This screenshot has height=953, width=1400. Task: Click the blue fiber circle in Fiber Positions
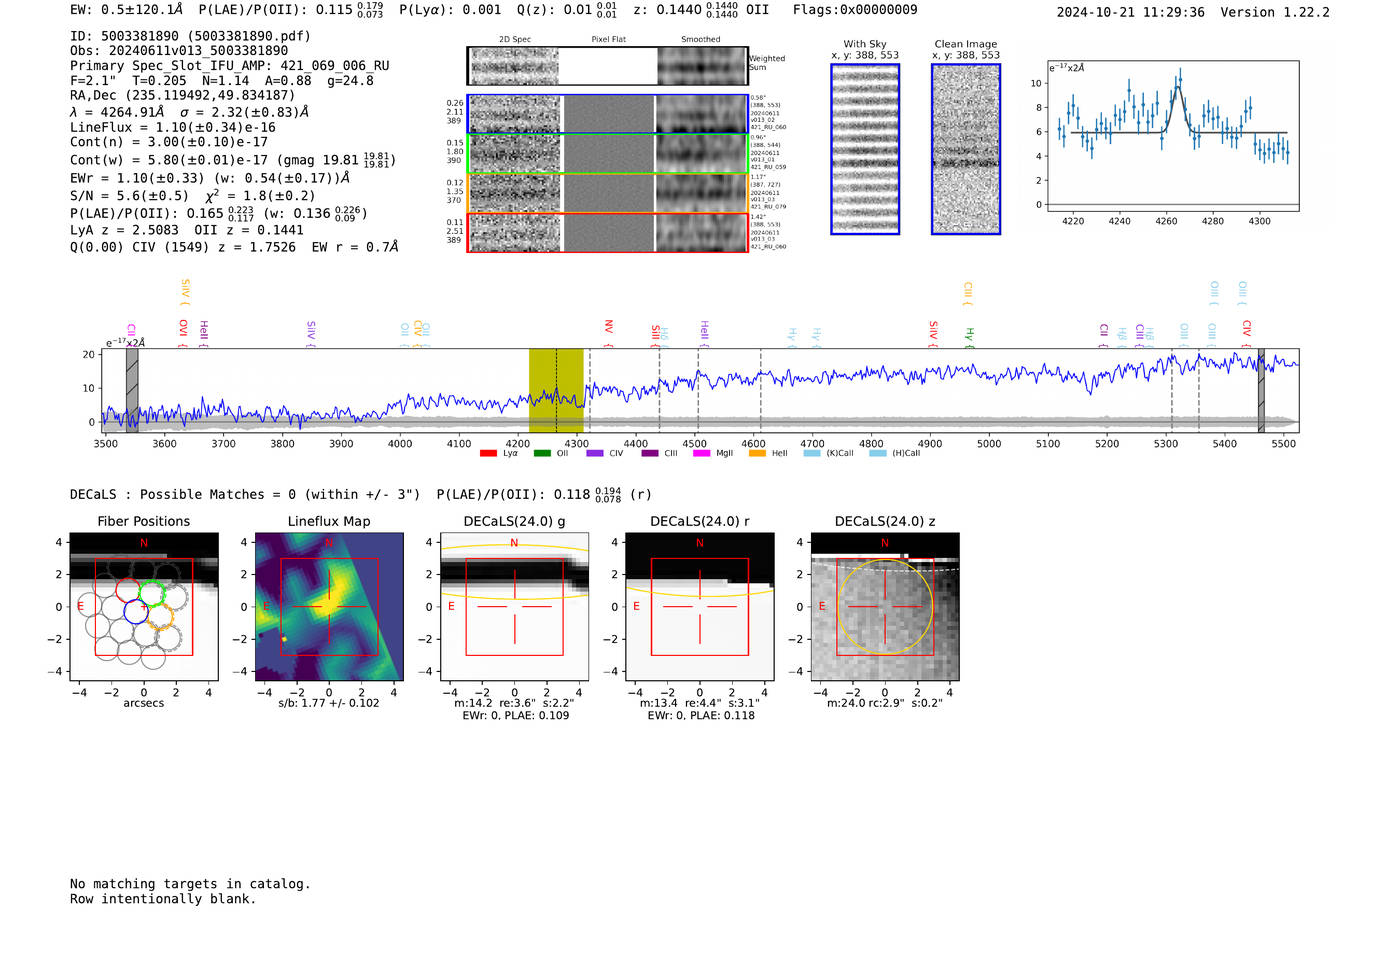136,611
